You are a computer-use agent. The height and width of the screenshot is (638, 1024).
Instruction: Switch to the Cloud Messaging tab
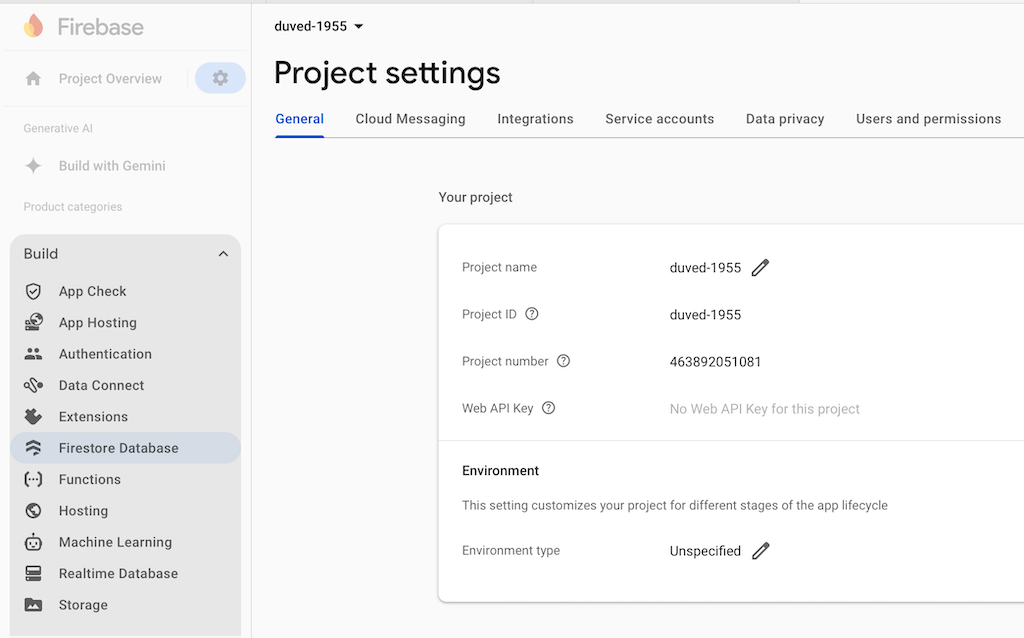pos(410,119)
